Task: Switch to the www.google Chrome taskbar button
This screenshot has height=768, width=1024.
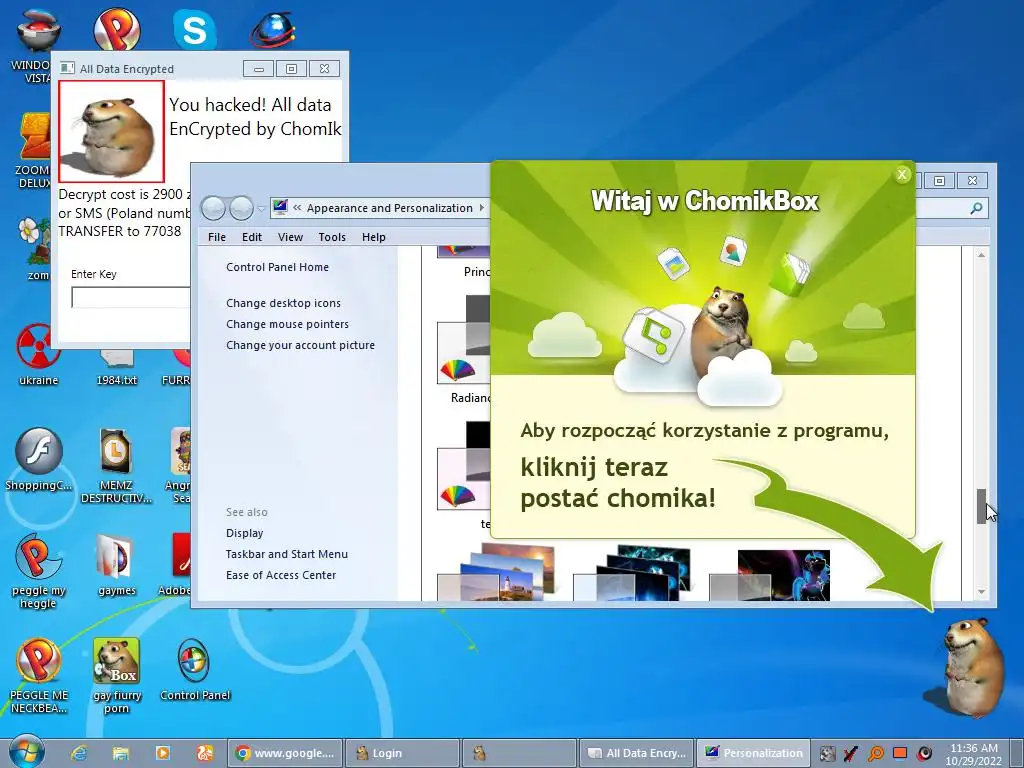Action: [x=285, y=753]
